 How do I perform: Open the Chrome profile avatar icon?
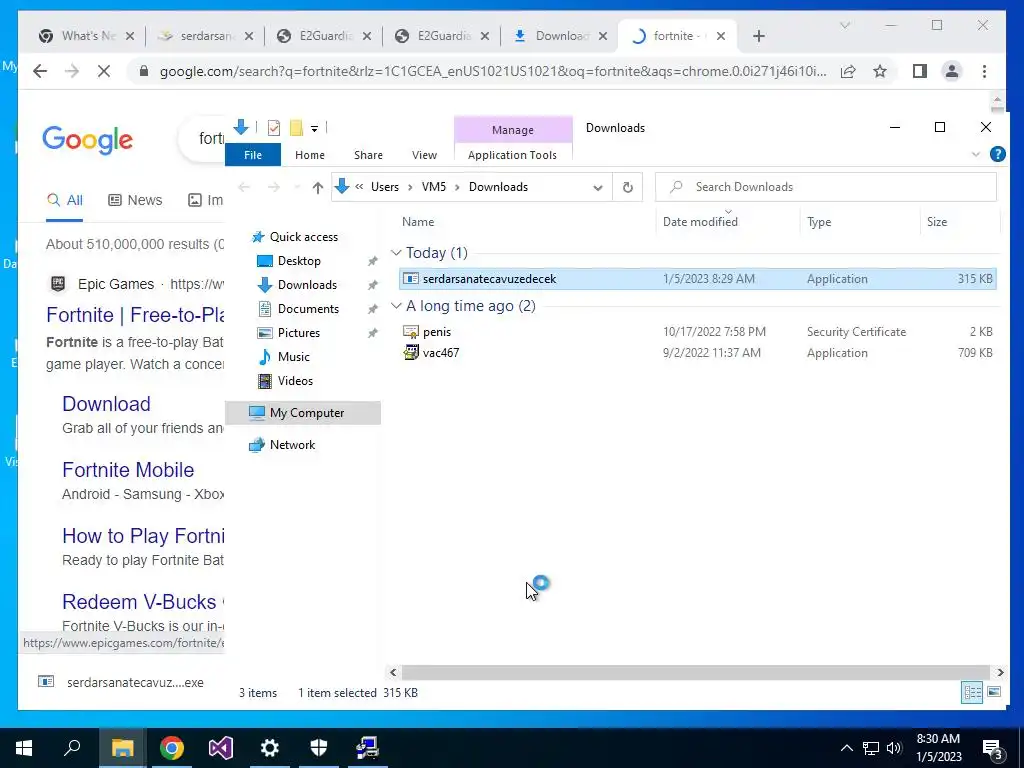click(952, 71)
